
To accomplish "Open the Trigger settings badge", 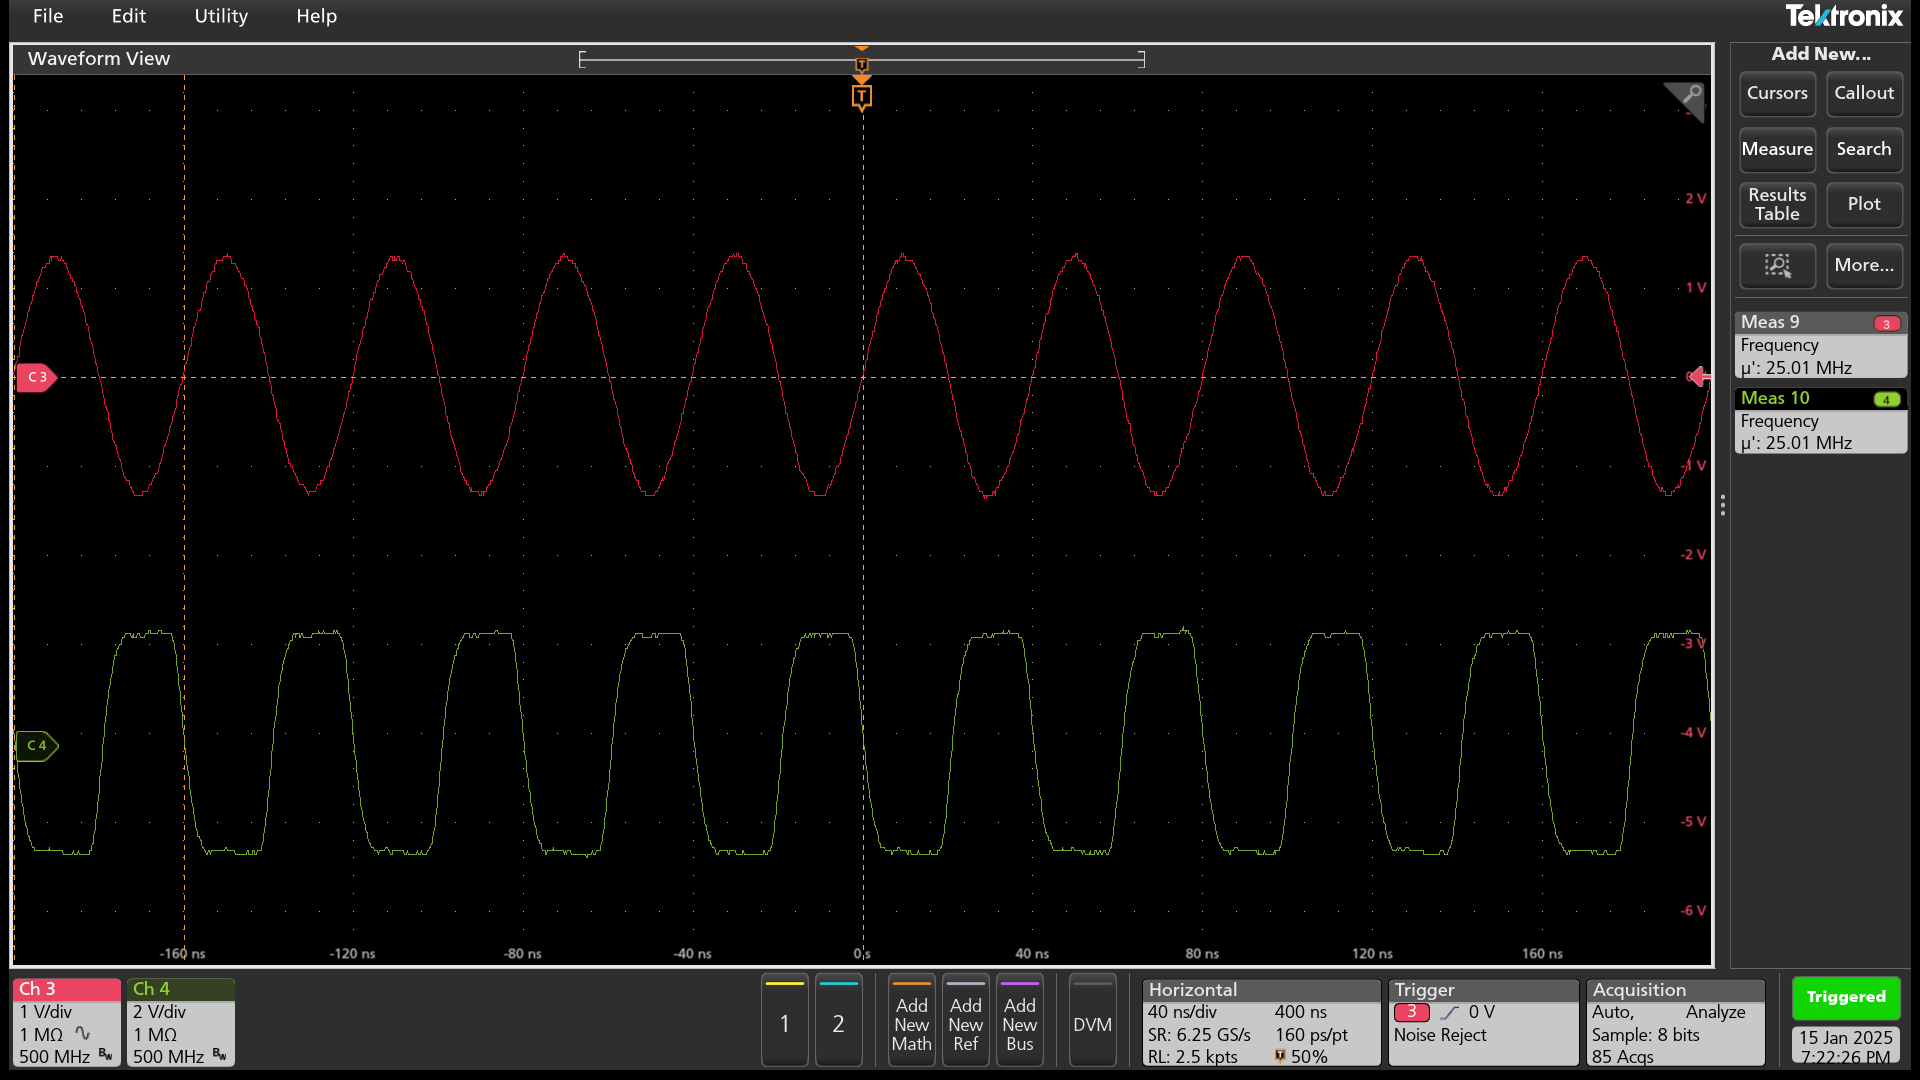I will click(1482, 1022).
